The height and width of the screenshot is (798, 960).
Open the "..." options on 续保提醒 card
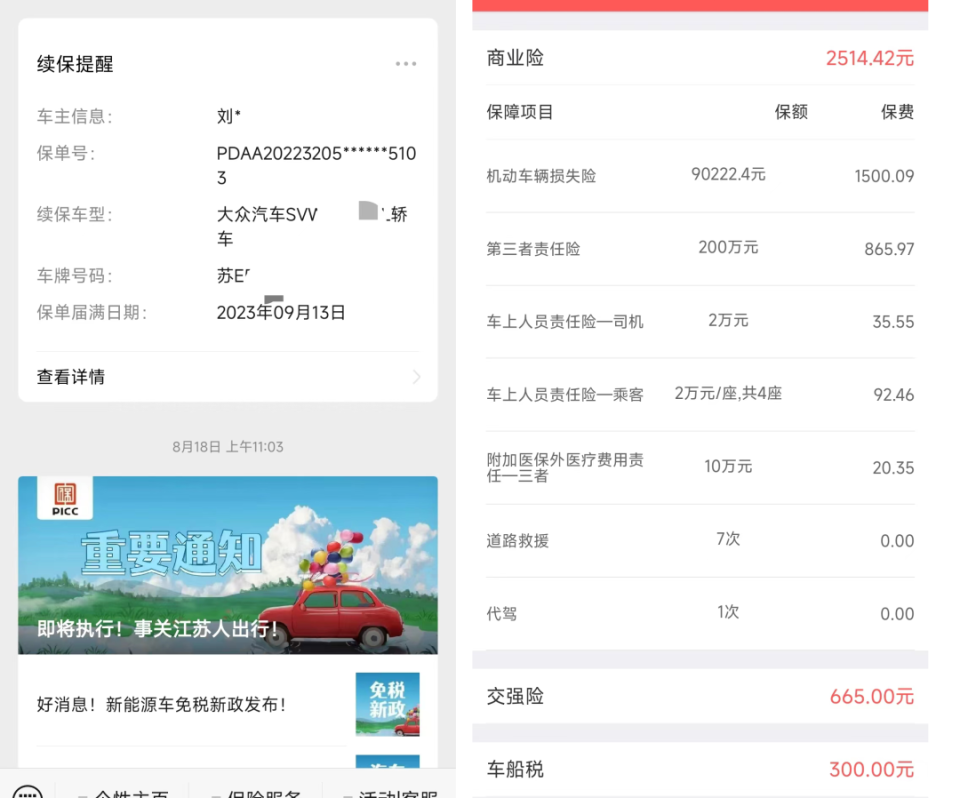tap(406, 63)
